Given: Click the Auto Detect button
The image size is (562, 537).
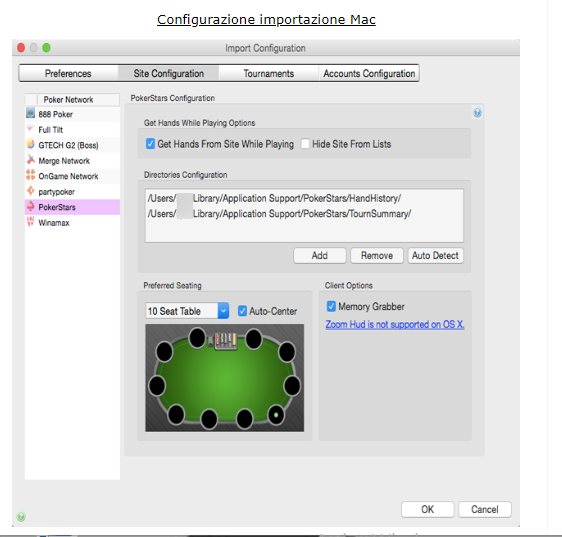Looking at the screenshot, I should [x=435, y=256].
